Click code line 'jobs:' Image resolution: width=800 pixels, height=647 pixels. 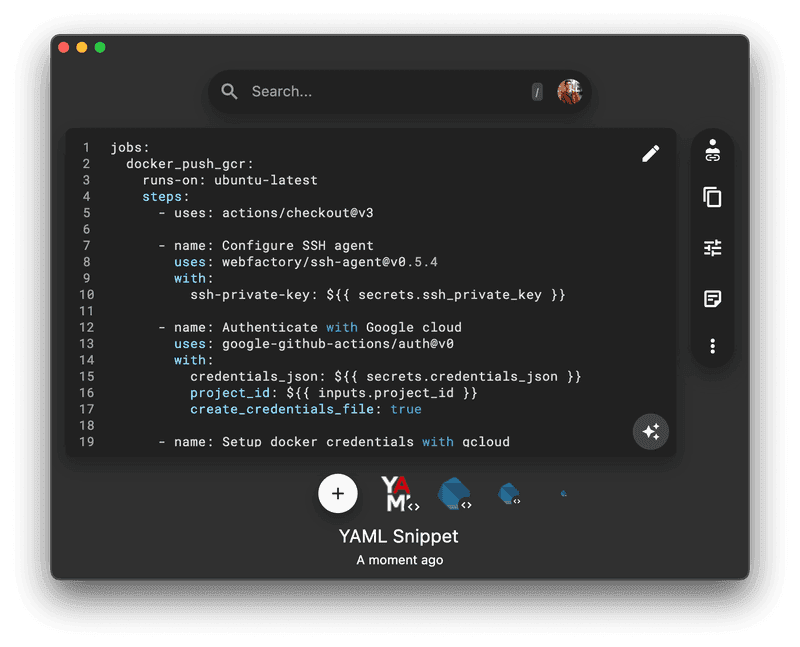130,147
